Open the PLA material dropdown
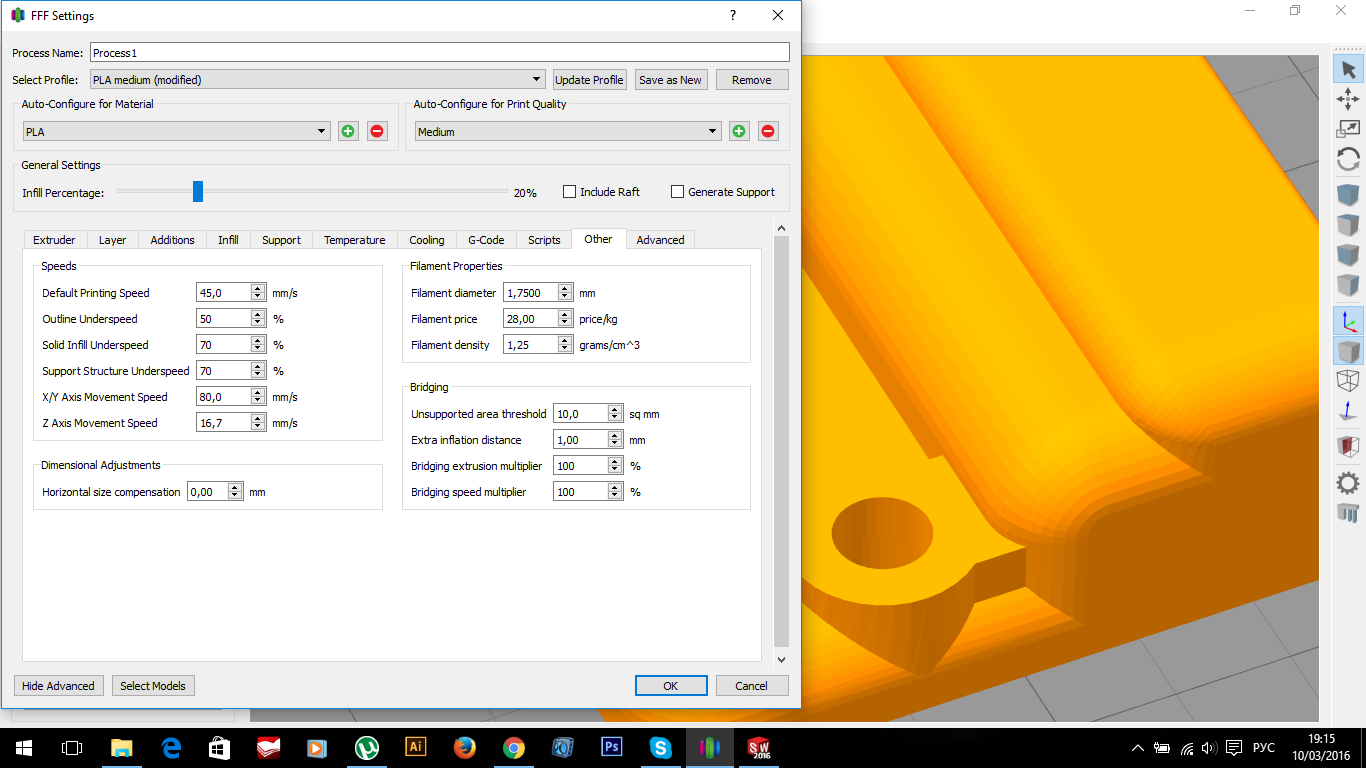 click(176, 131)
